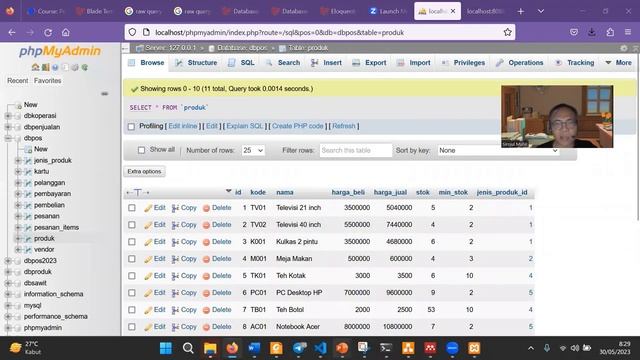Screen dimensions: 640x360
Task: Click the page vertical scrollbar
Action: (638, 139)
